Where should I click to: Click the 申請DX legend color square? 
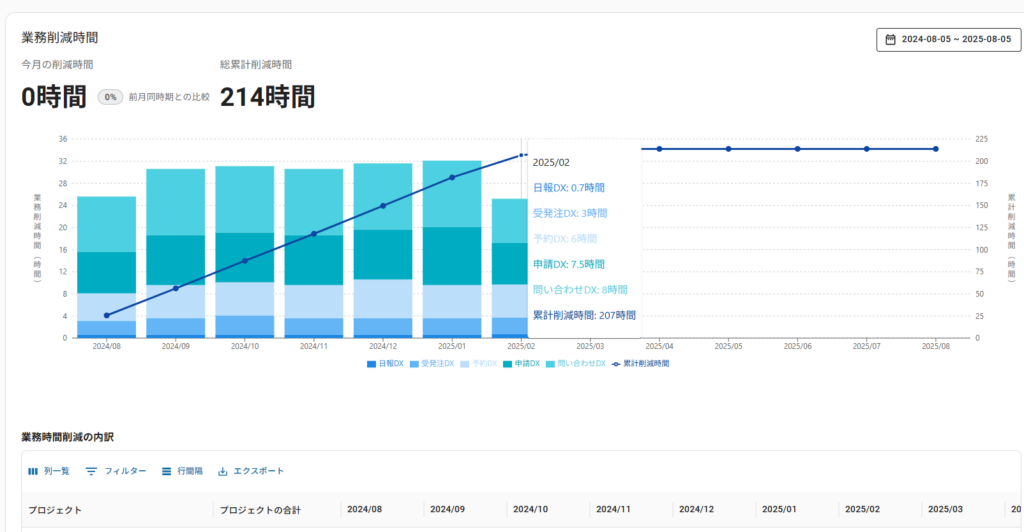pos(507,364)
